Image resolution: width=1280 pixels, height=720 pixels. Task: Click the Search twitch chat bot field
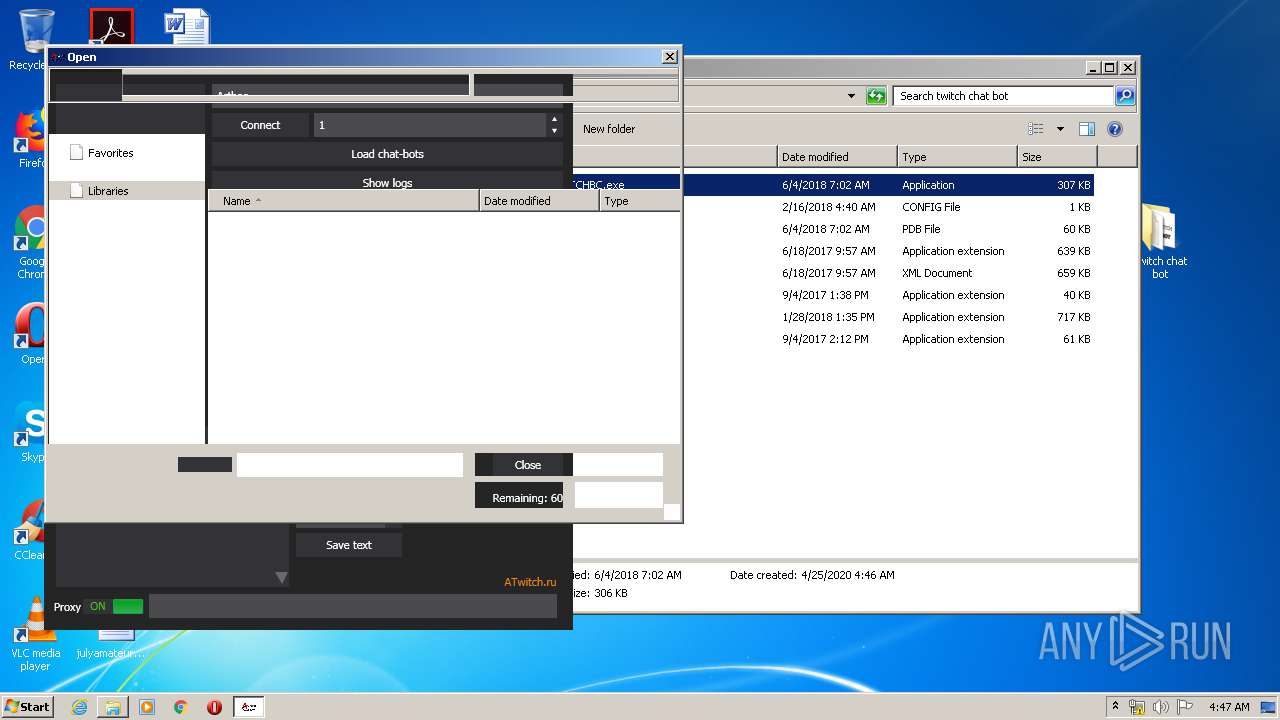[x=1003, y=96]
